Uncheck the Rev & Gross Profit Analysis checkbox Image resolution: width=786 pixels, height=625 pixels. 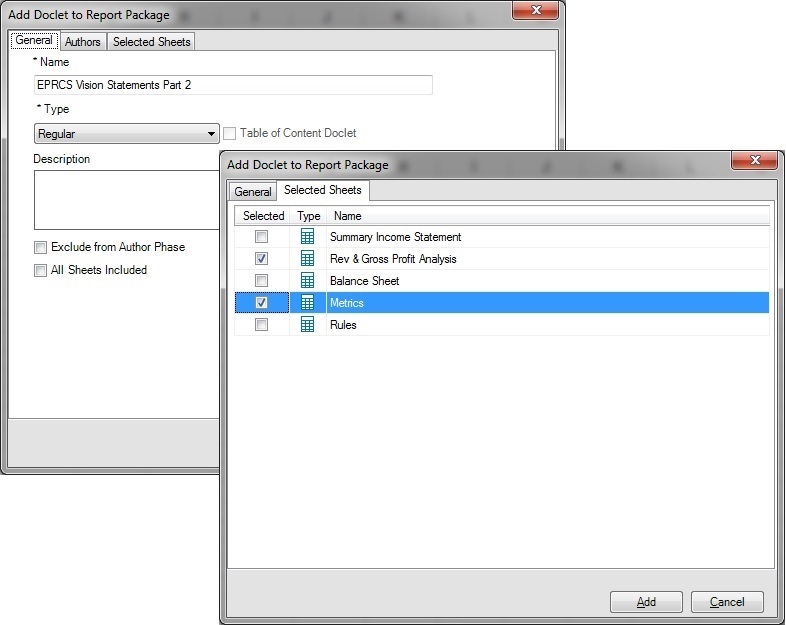(x=261, y=259)
